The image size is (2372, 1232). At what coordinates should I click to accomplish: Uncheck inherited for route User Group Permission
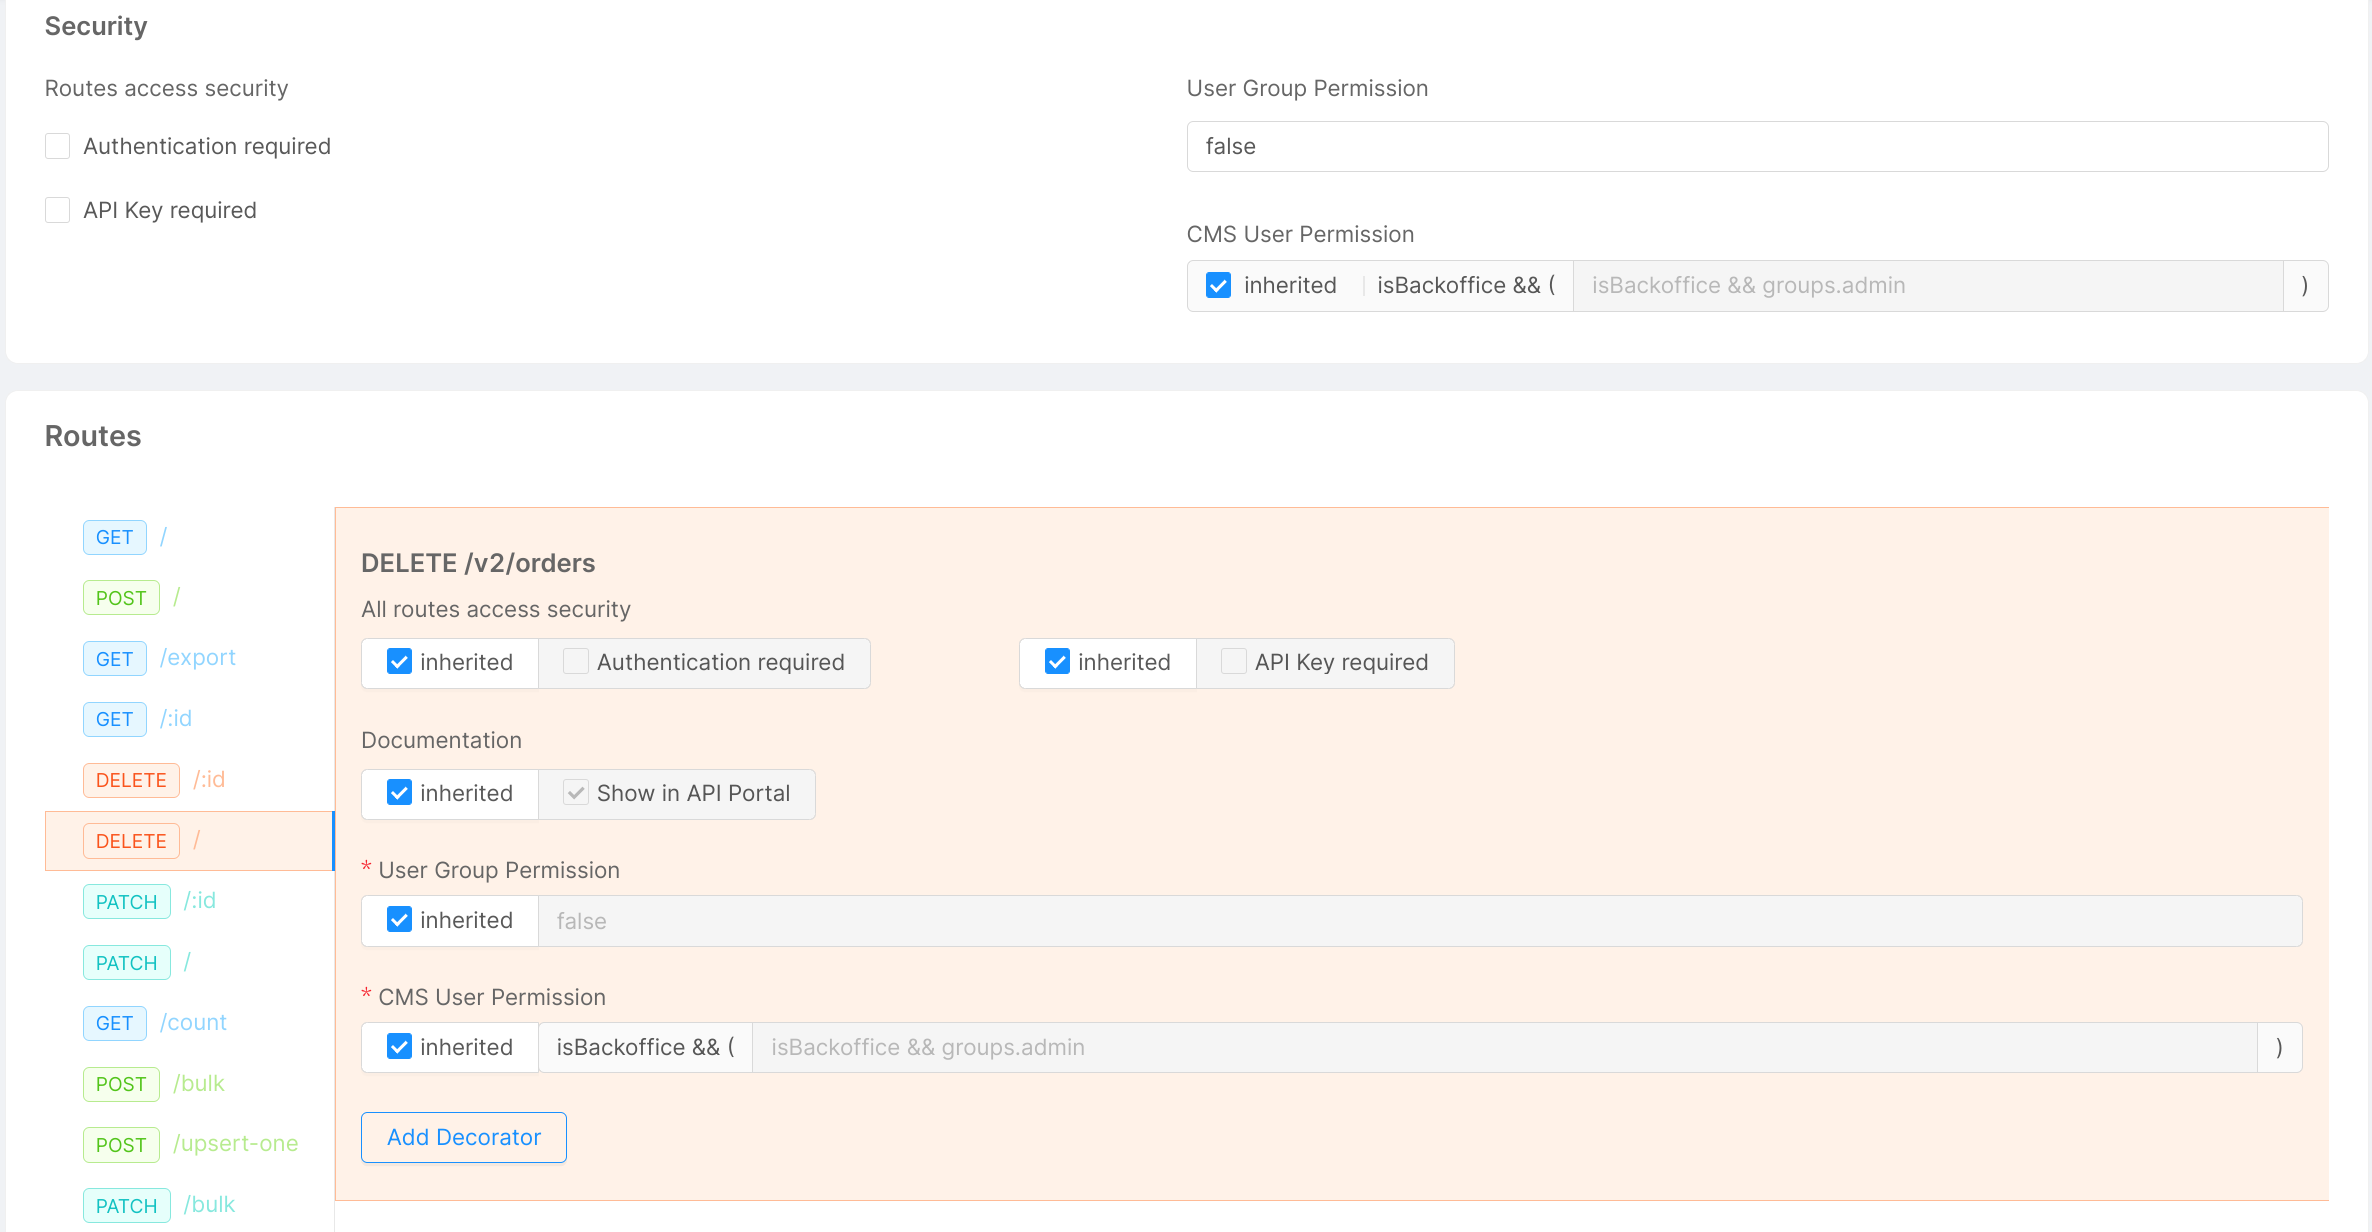(x=399, y=920)
